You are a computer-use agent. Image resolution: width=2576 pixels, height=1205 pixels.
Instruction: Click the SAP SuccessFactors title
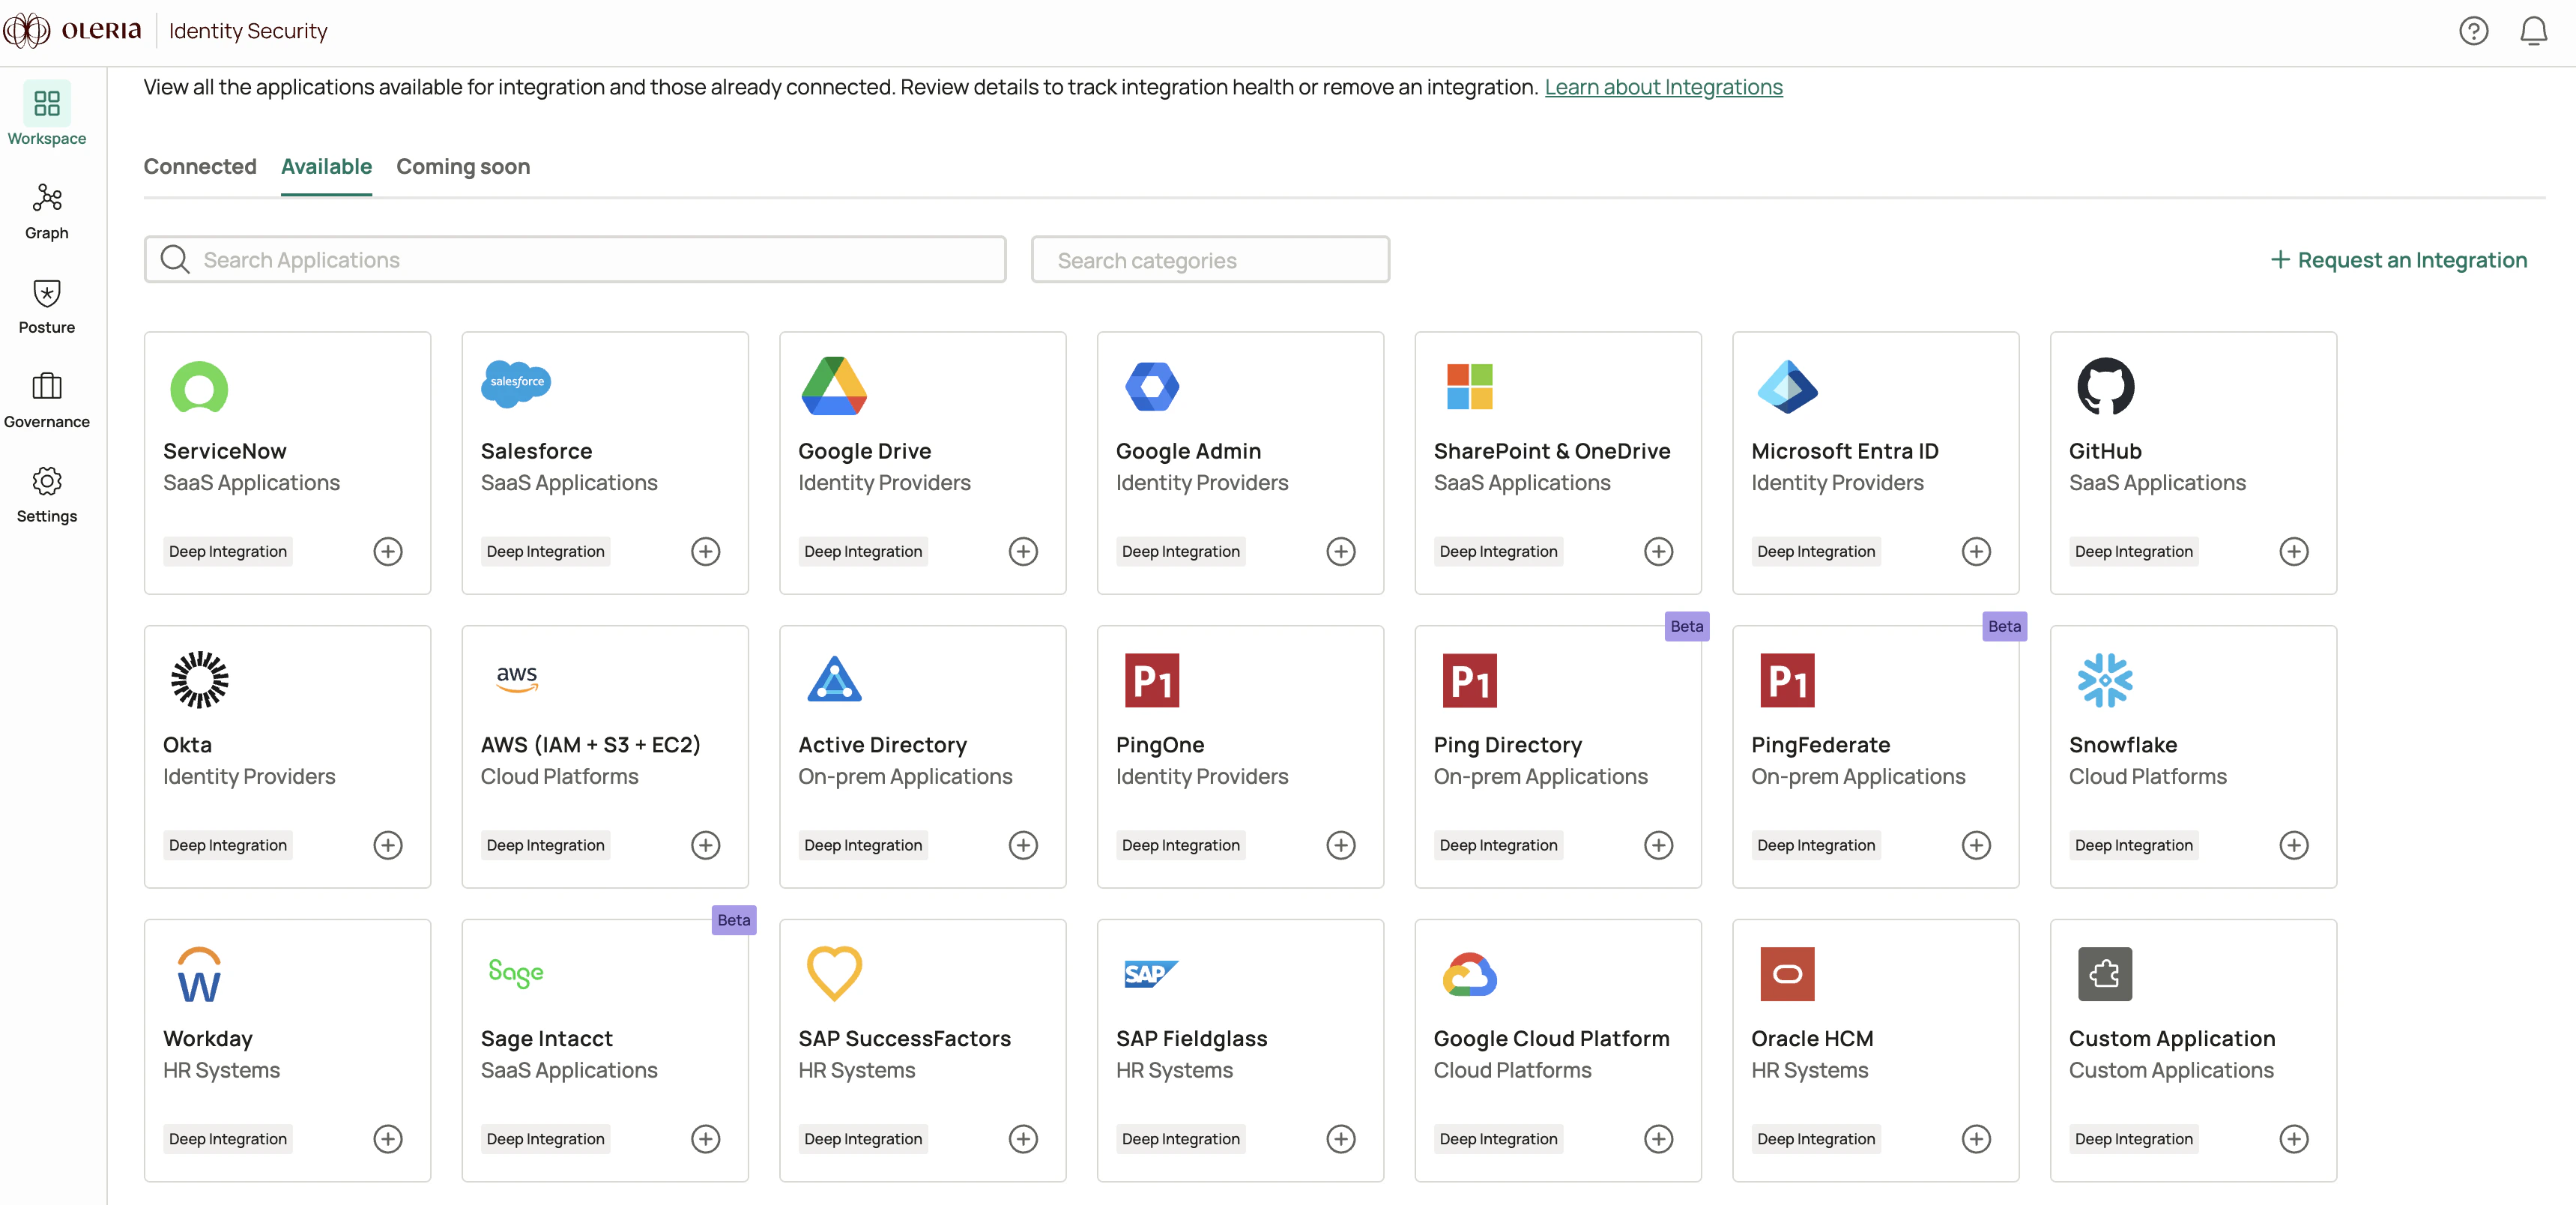pyautogui.click(x=905, y=1039)
